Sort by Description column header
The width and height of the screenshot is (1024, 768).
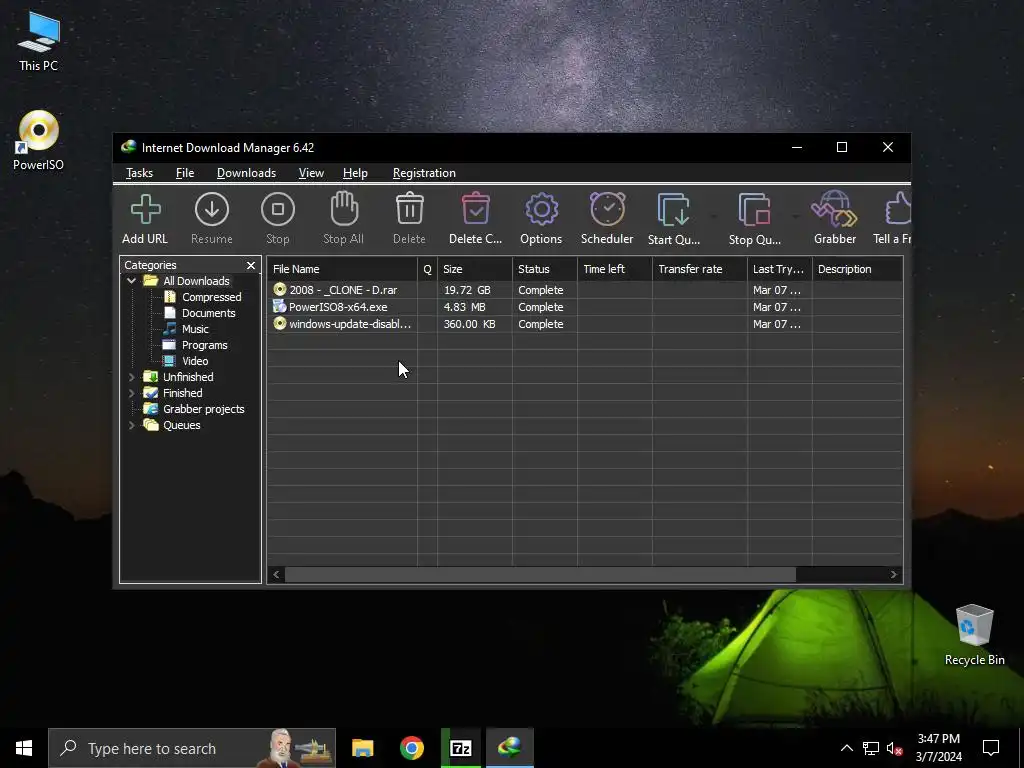point(857,269)
